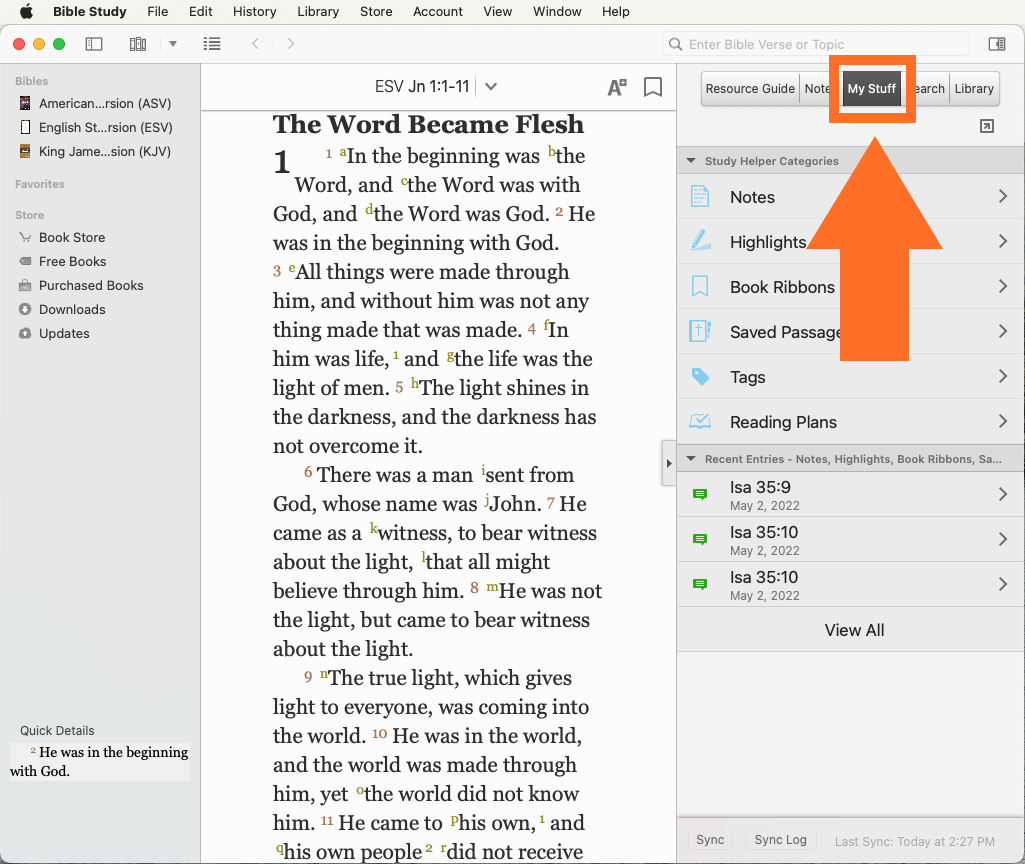Toggle the right study panel icon
Viewport: 1025px width, 864px height.
coord(996,44)
